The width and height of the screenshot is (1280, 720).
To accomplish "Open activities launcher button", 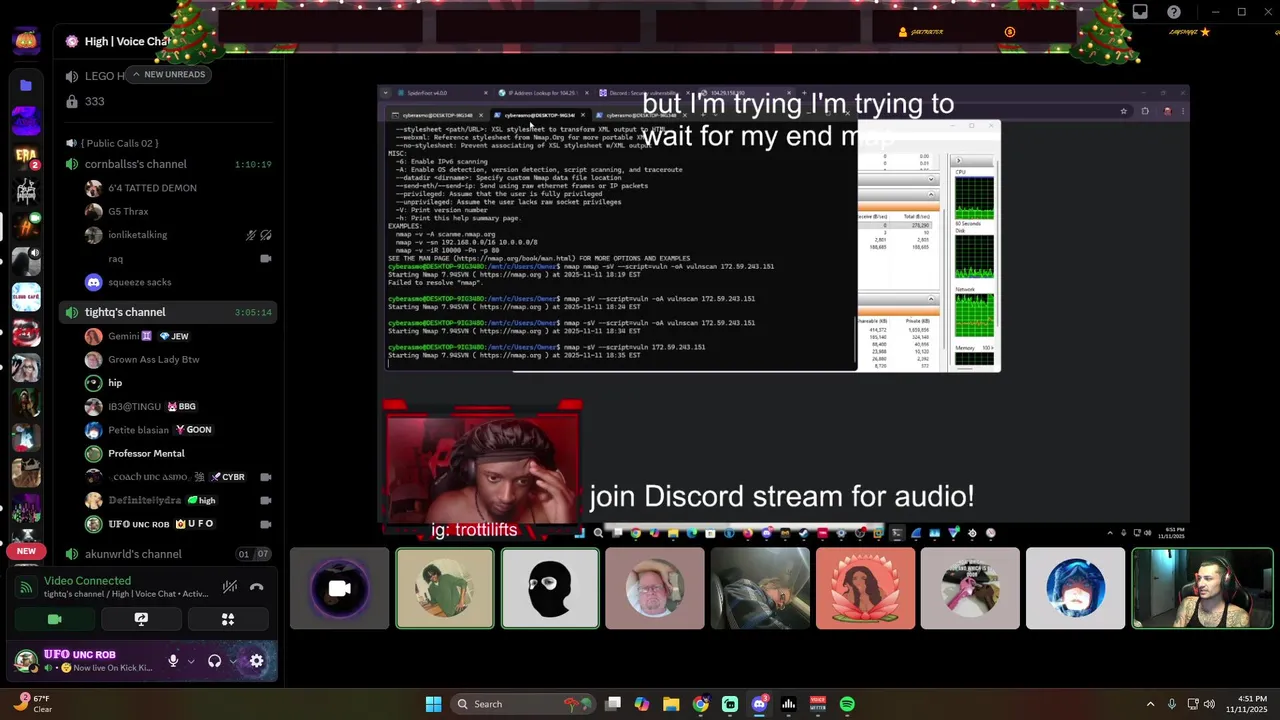I will tap(228, 619).
